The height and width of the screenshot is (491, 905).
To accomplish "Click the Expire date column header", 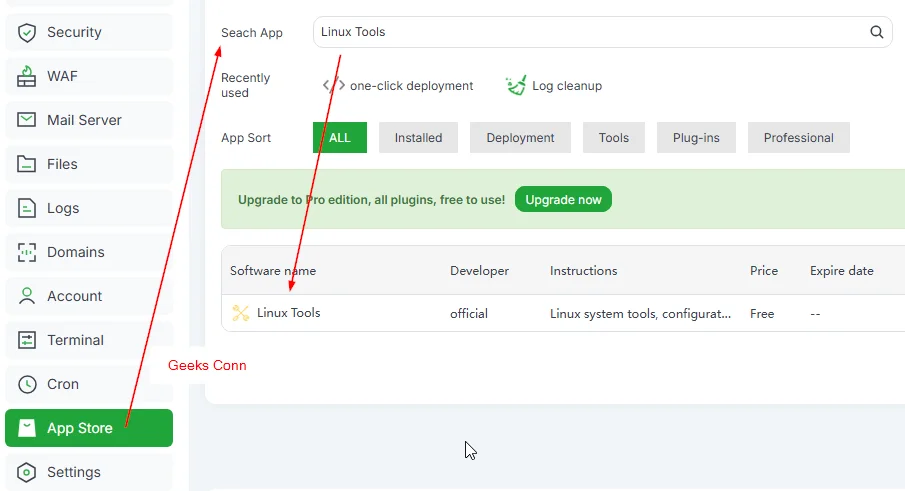I will coord(842,271).
